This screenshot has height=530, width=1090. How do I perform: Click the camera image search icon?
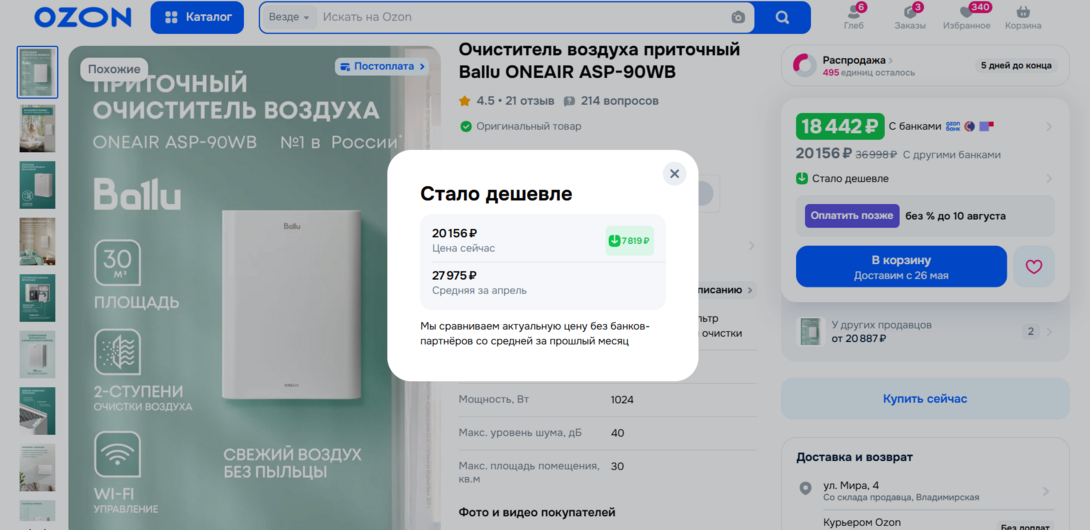point(738,17)
